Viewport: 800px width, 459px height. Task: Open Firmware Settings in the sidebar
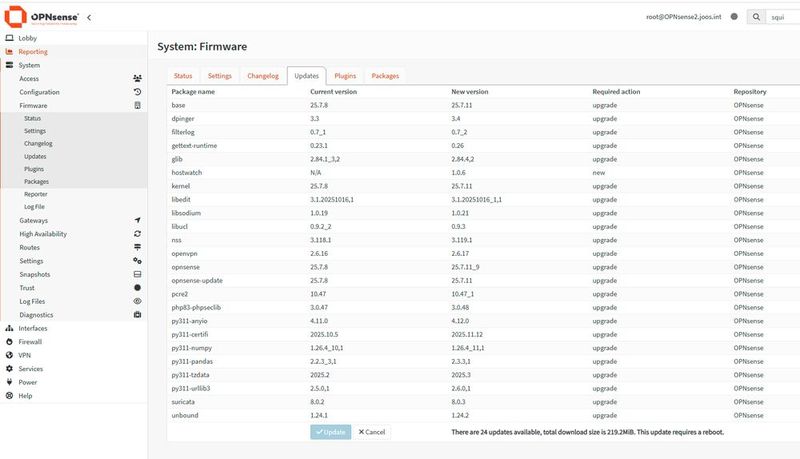click(35, 131)
